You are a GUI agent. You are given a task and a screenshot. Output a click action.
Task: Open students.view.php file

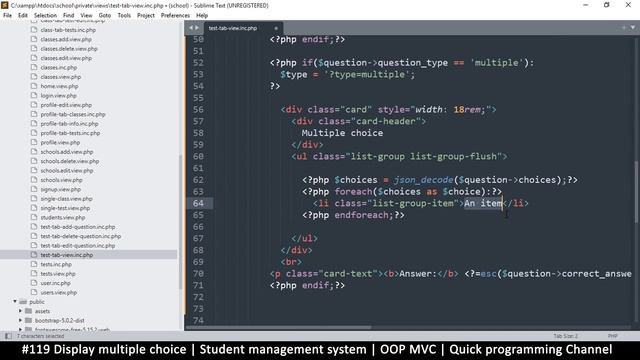63,218
